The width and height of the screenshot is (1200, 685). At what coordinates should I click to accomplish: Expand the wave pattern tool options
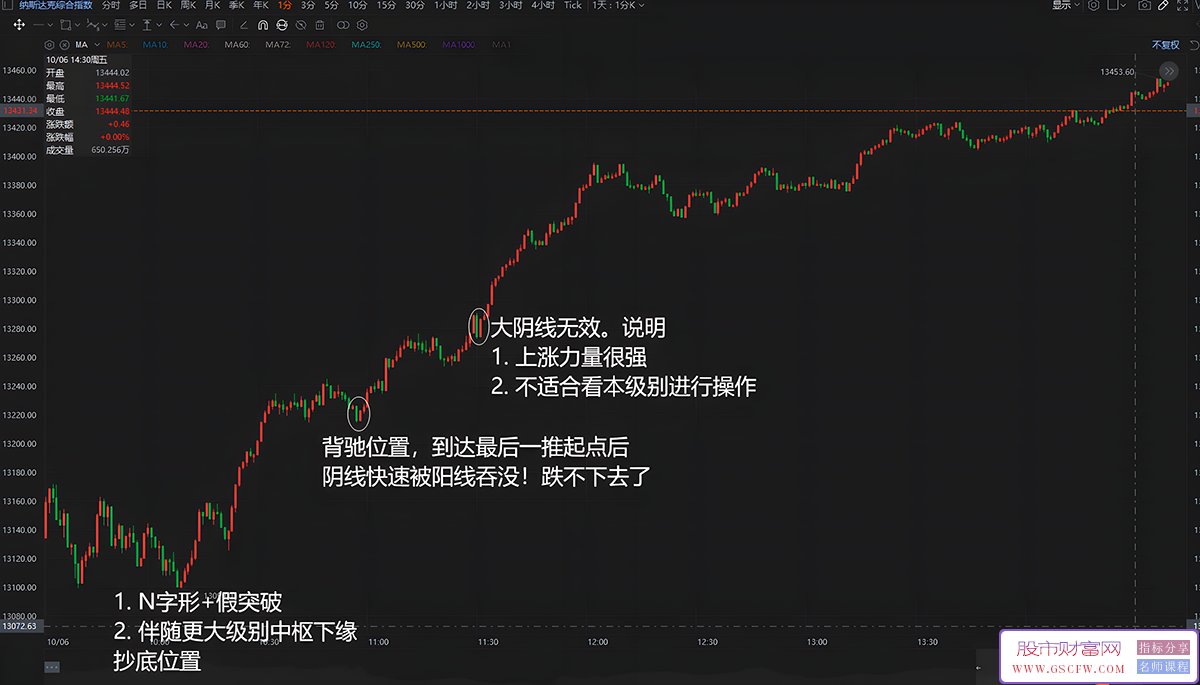tap(105, 24)
